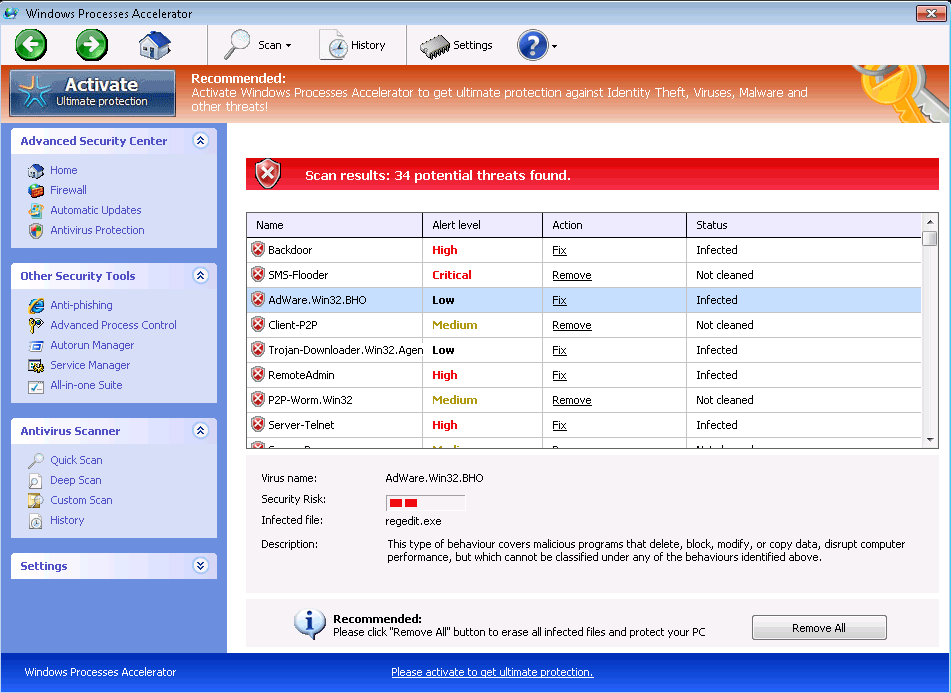
Task: Click the red shield icon beside Backdoor
Action: point(258,250)
